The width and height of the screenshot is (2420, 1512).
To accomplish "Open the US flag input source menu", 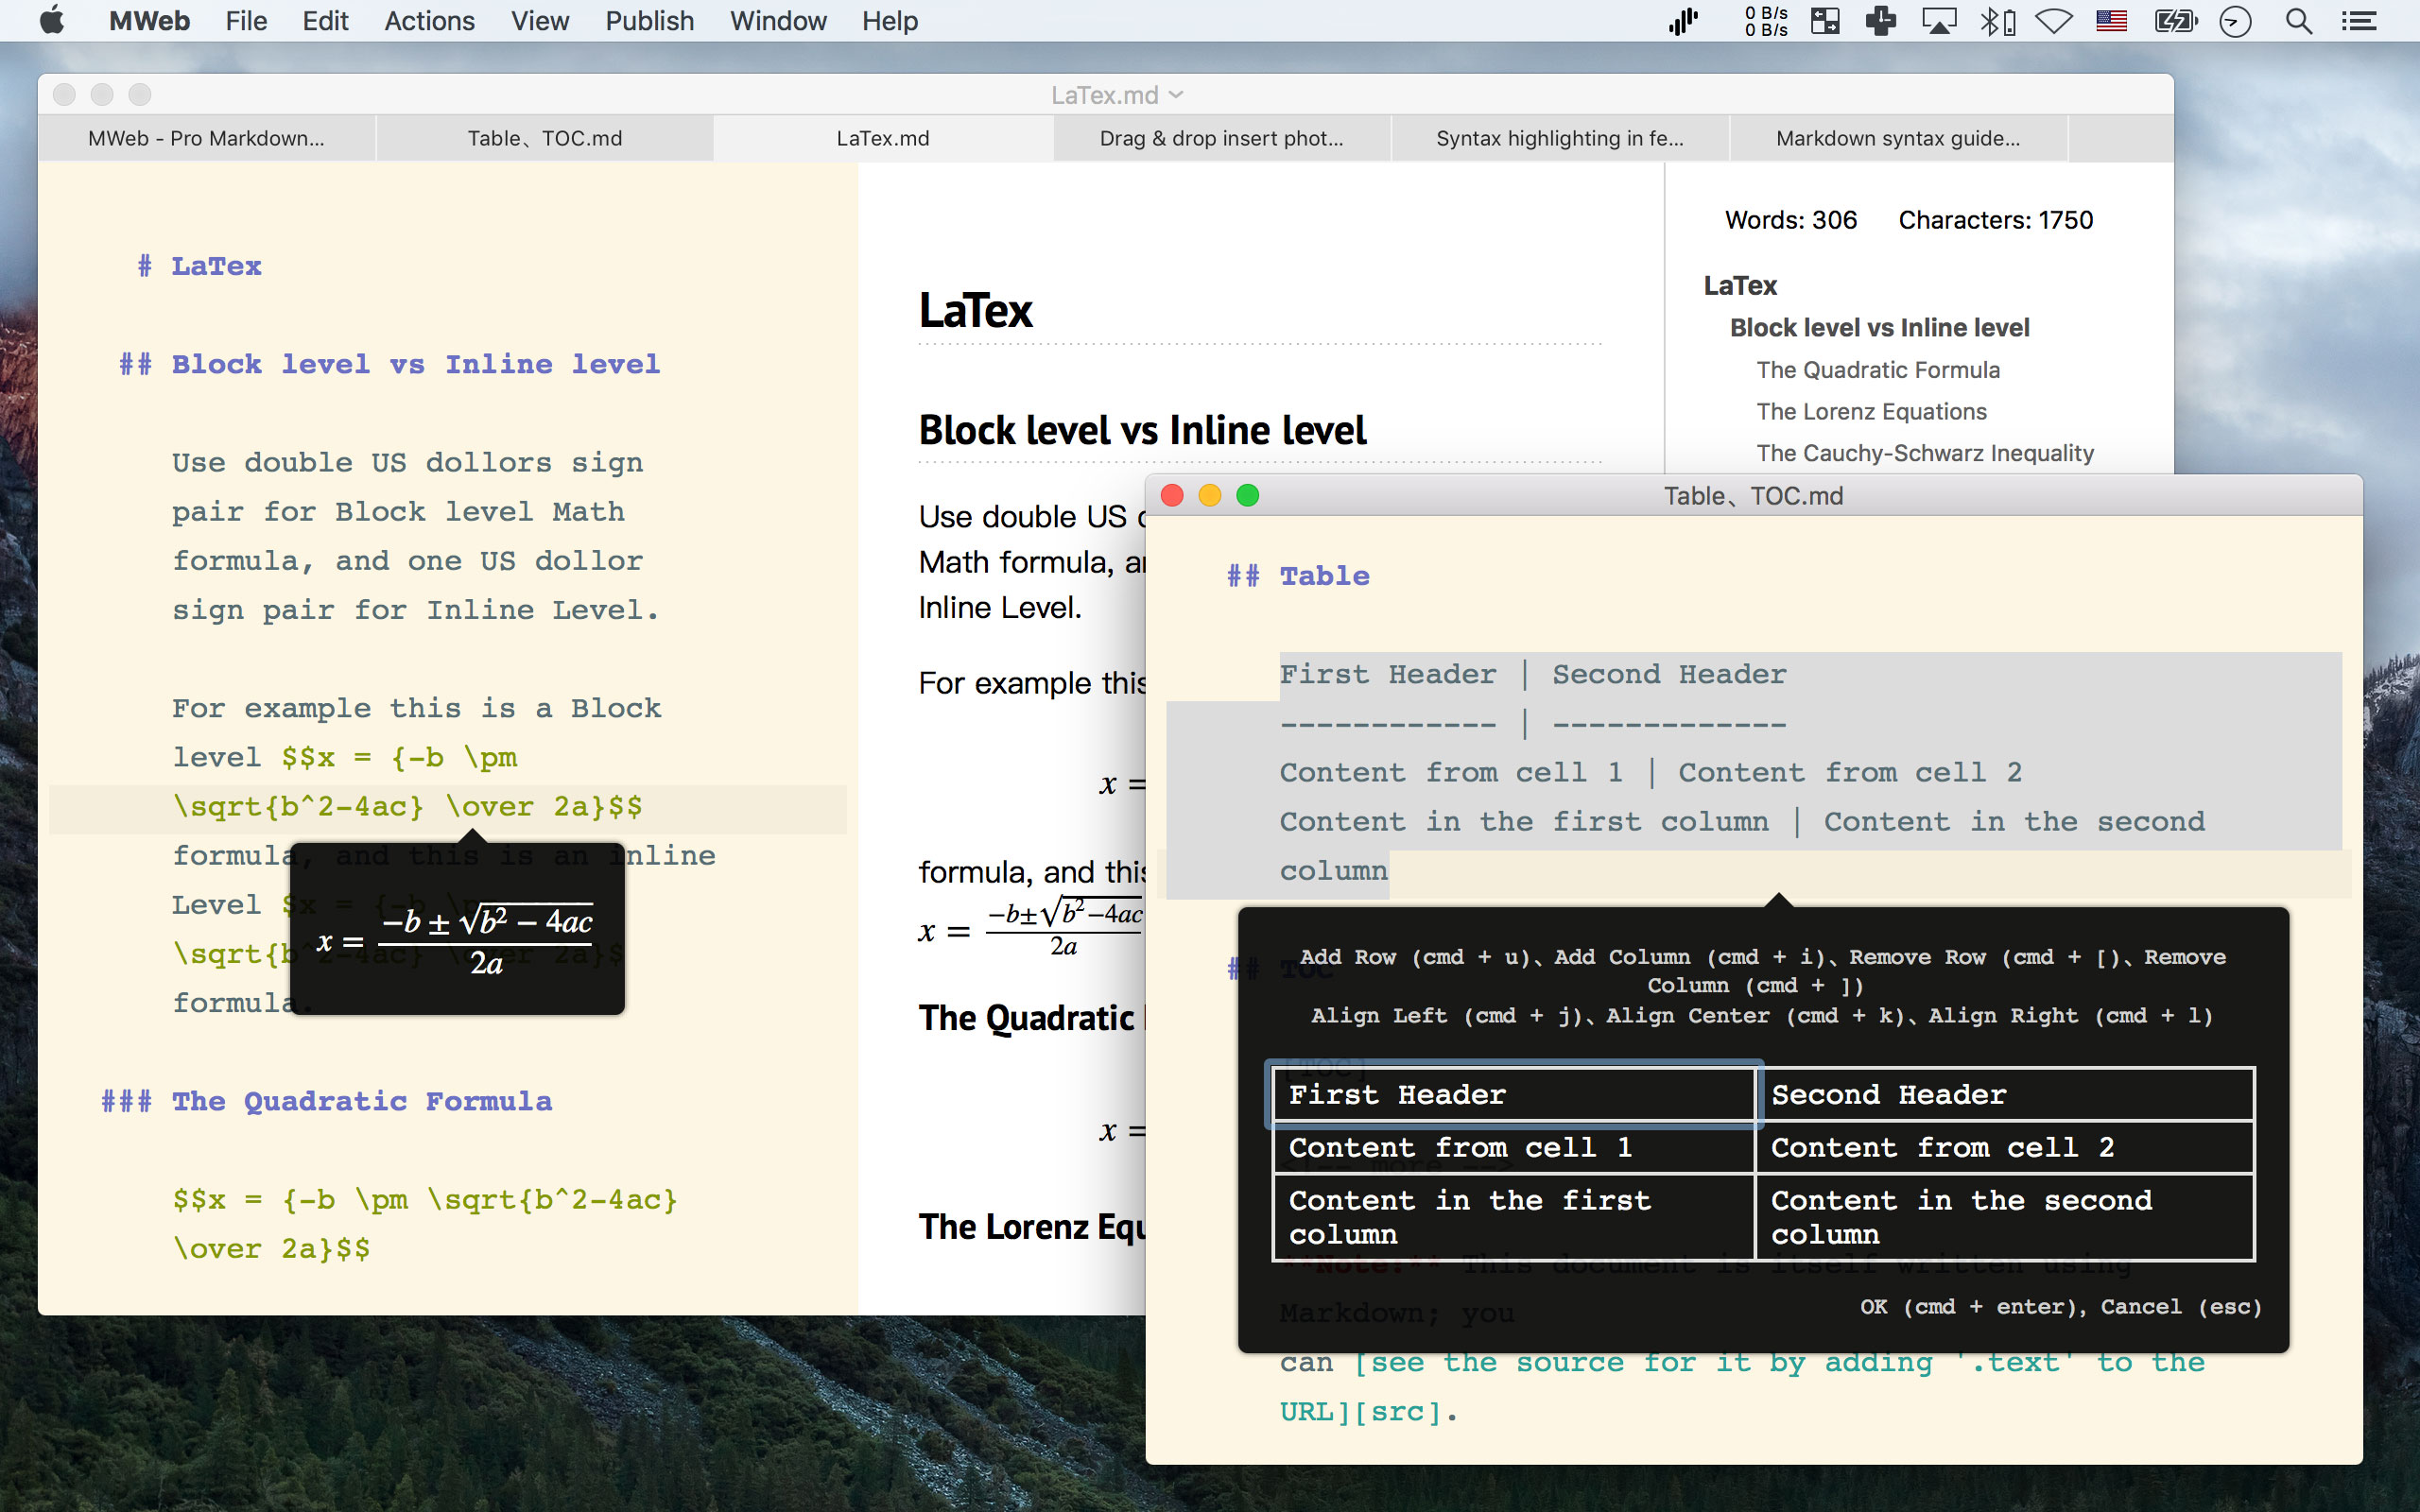I will tap(2111, 21).
